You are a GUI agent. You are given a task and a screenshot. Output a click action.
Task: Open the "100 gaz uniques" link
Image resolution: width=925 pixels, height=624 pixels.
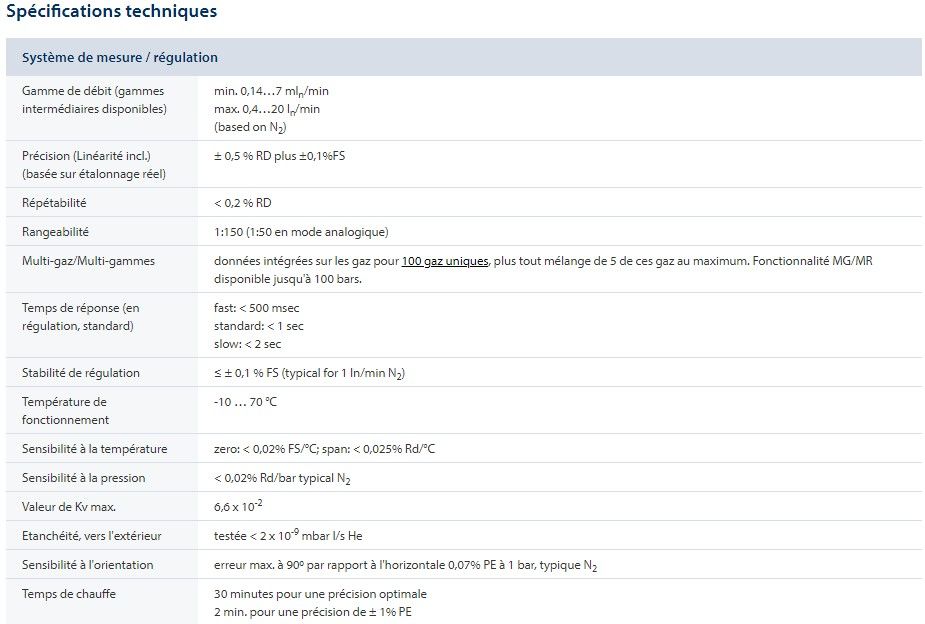click(445, 261)
